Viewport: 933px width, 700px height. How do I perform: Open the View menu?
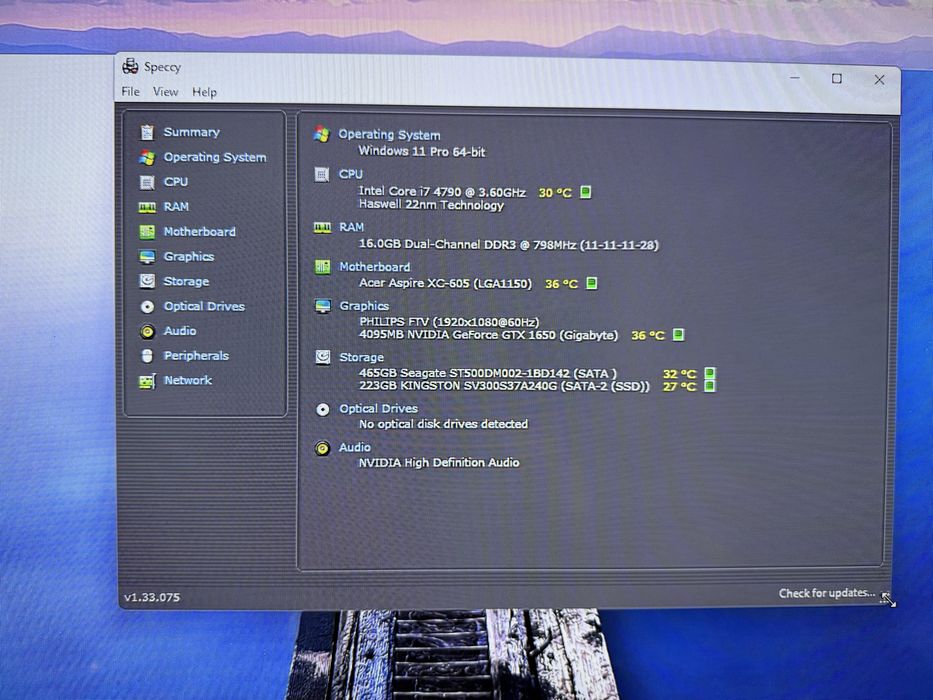pos(165,92)
